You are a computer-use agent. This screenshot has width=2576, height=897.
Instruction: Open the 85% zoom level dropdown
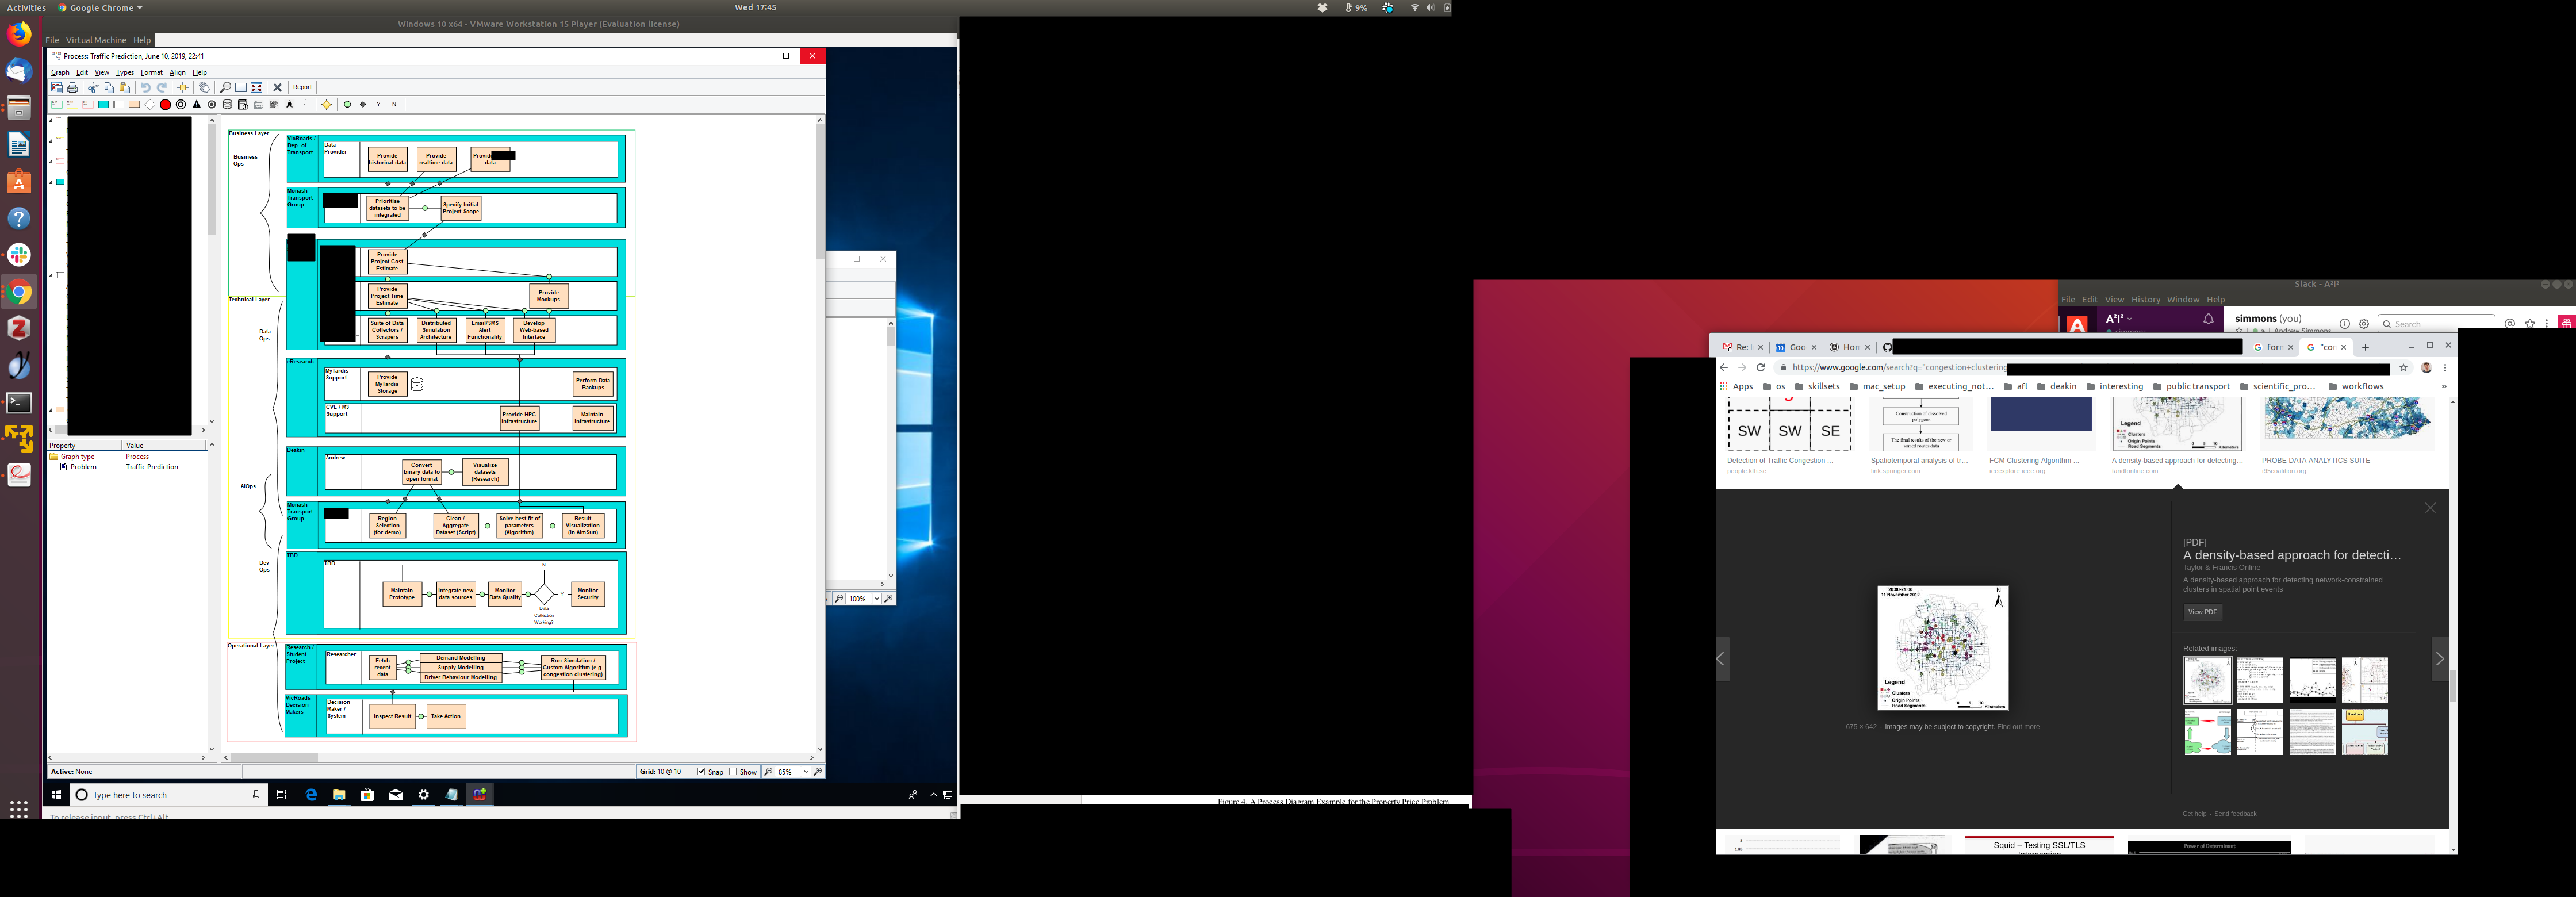click(x=805, y=771)
